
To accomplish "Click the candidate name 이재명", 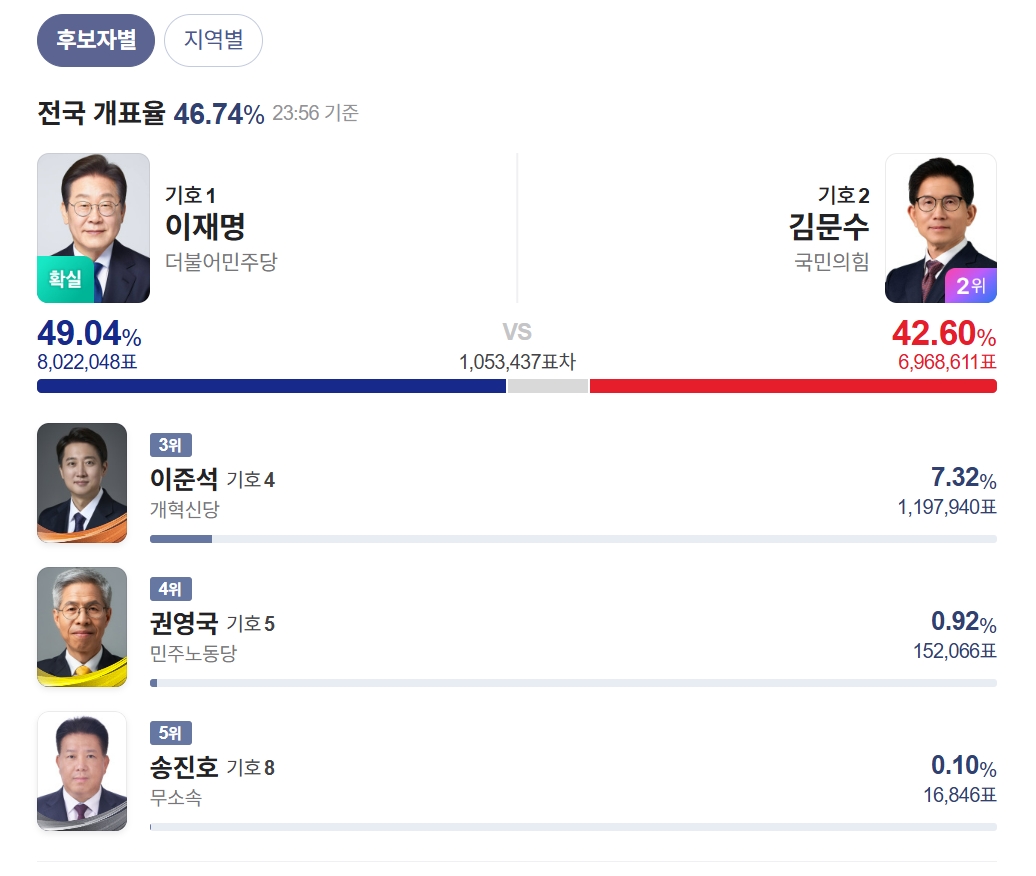I will click(x=205, y=227).
